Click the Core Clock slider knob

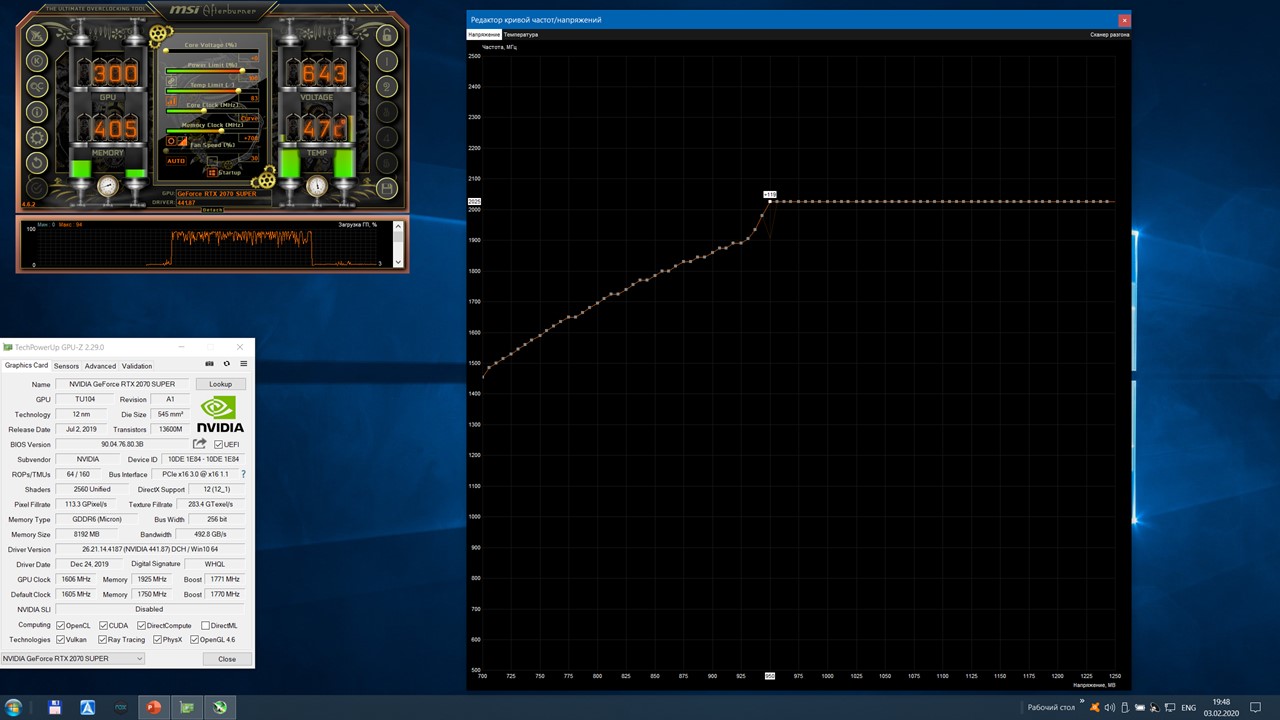tap(204, 110)
